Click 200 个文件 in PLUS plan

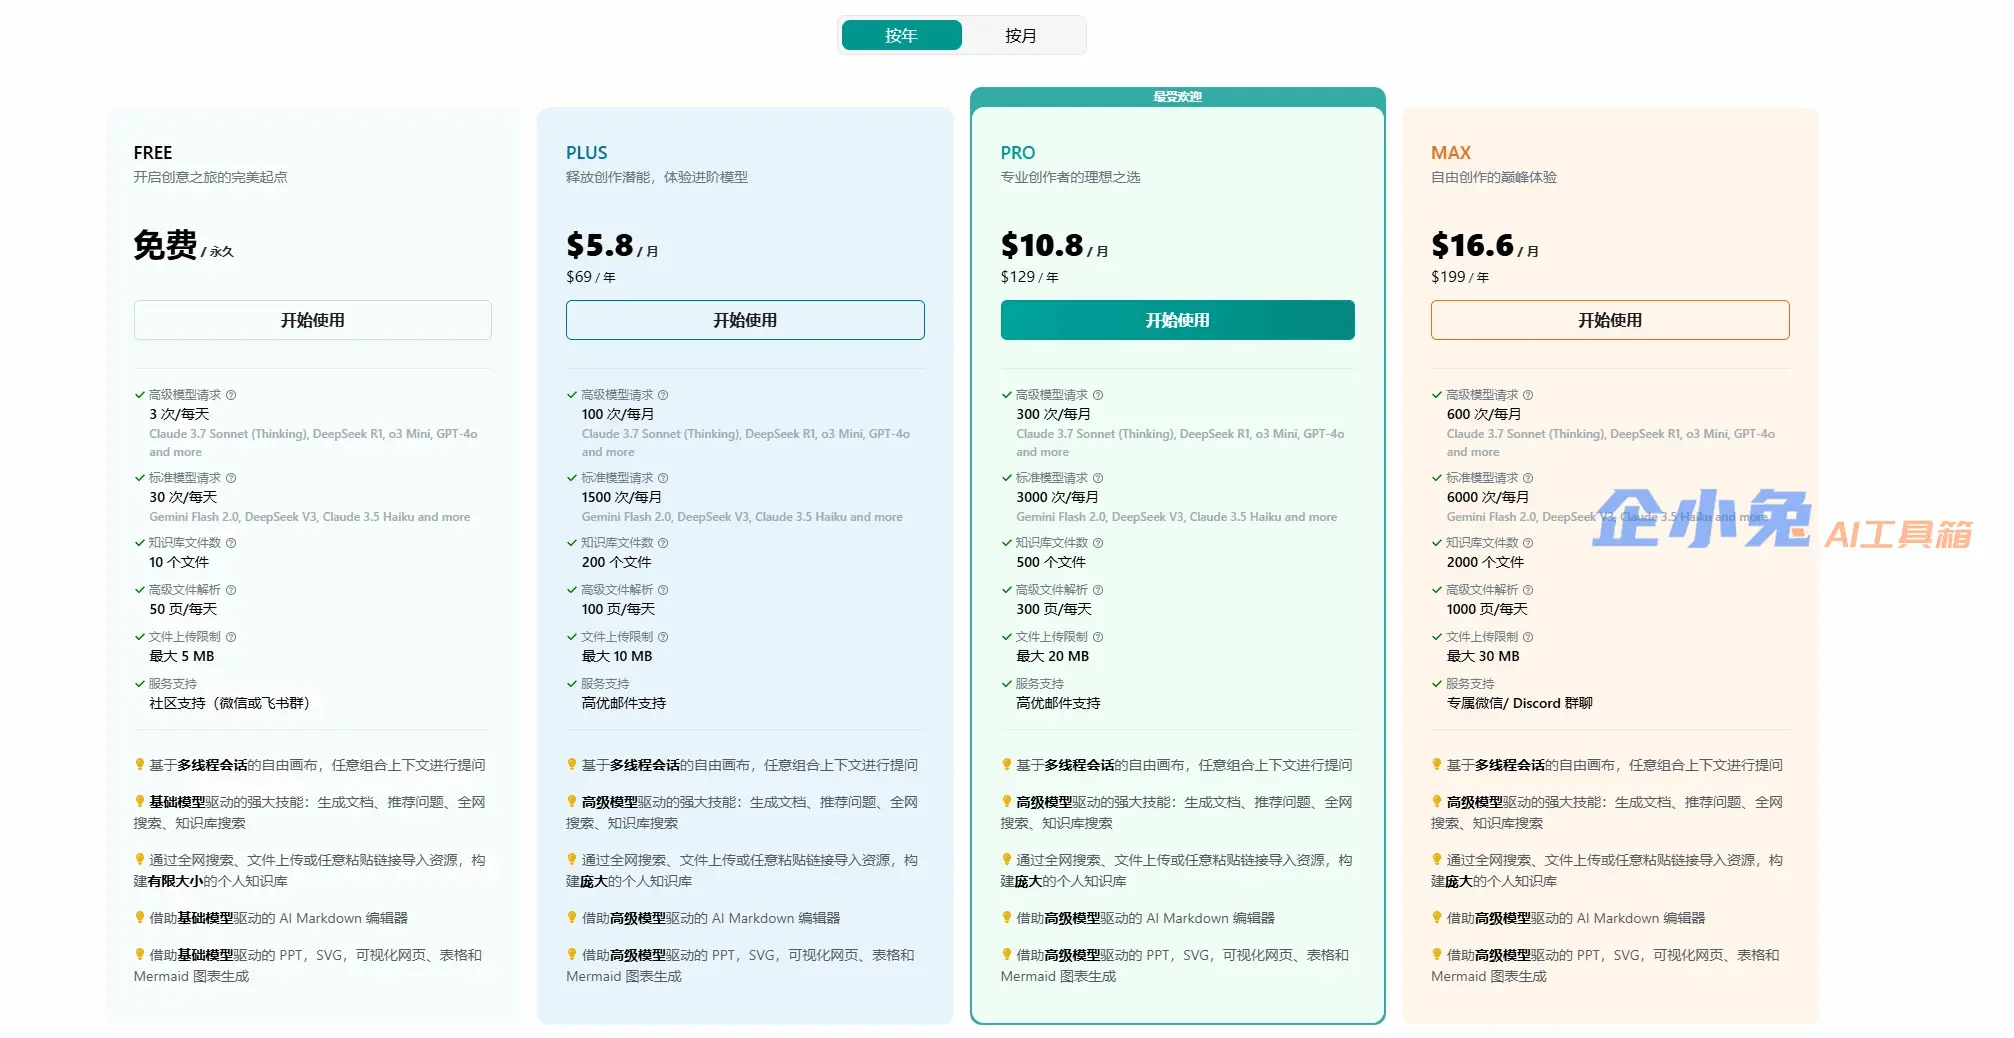click(x=616, y=562)
